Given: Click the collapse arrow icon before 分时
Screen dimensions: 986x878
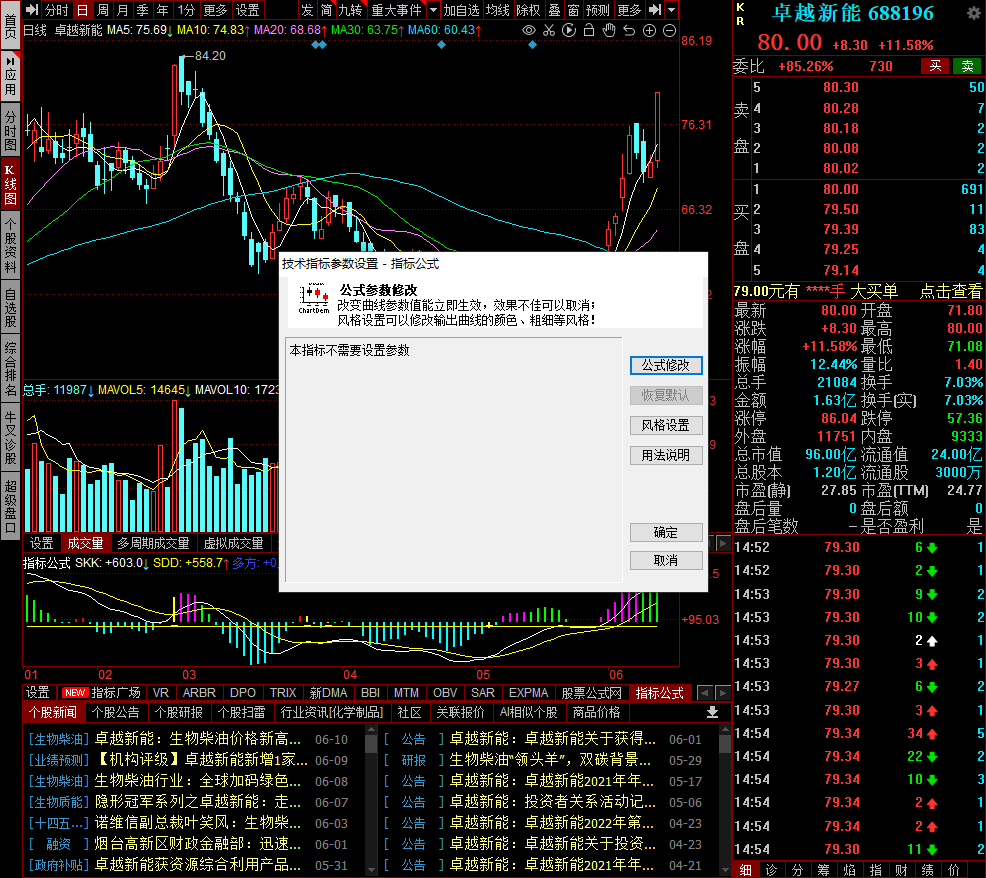Looking at the screenshot, I should coord(32,9).
